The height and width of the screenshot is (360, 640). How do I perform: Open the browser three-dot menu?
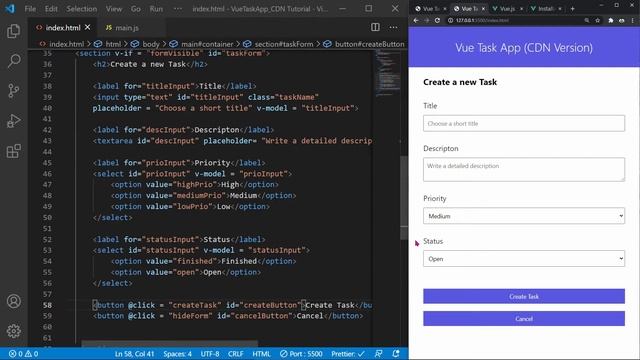coord(633,20)
